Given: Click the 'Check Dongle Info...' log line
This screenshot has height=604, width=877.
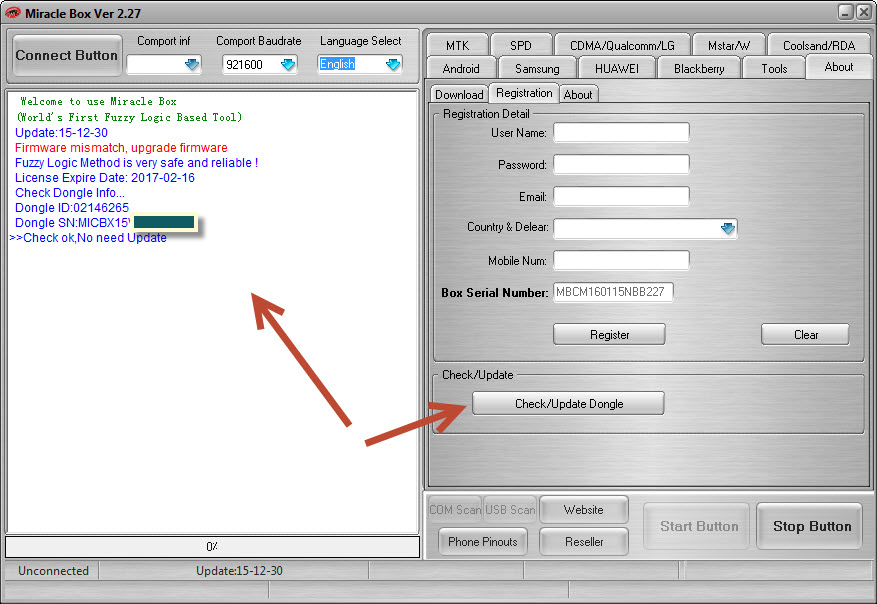Looking at the screenshot, I should click(x=70, y=193).
